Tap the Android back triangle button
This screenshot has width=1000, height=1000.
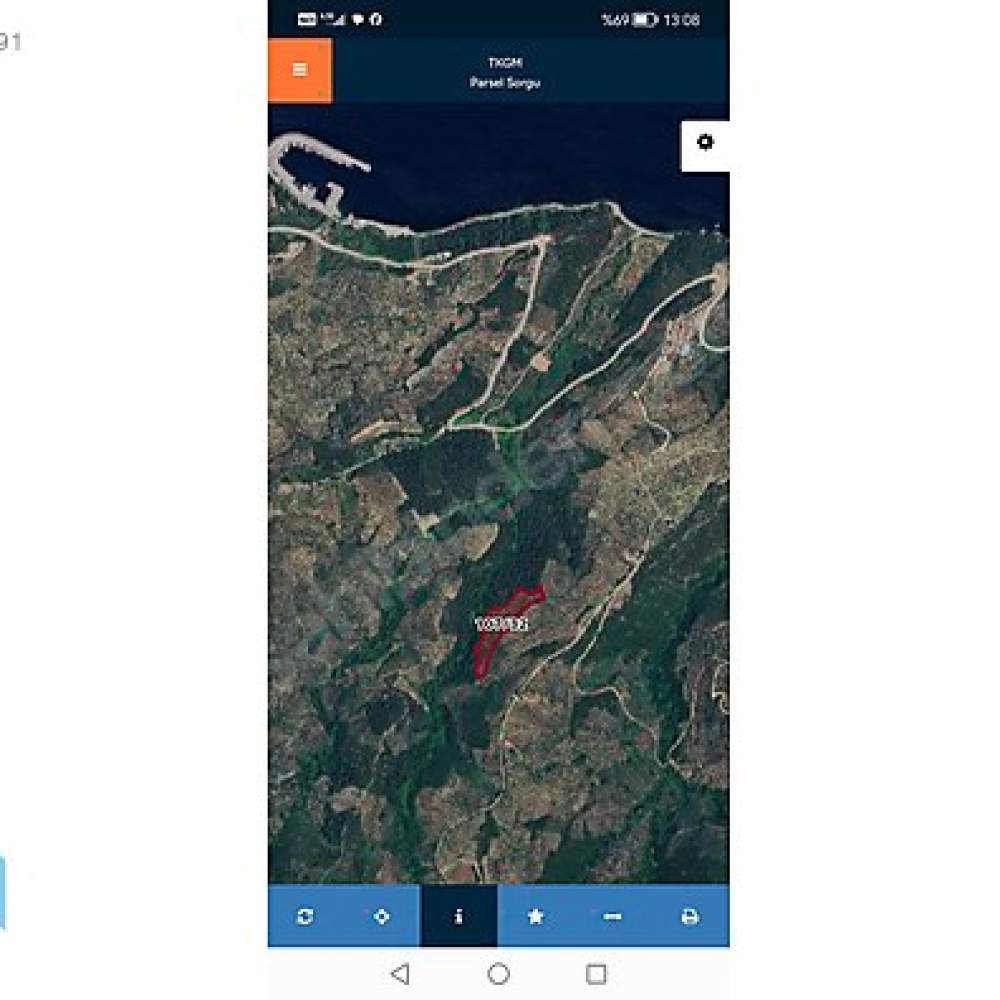[x=401, y=974]
